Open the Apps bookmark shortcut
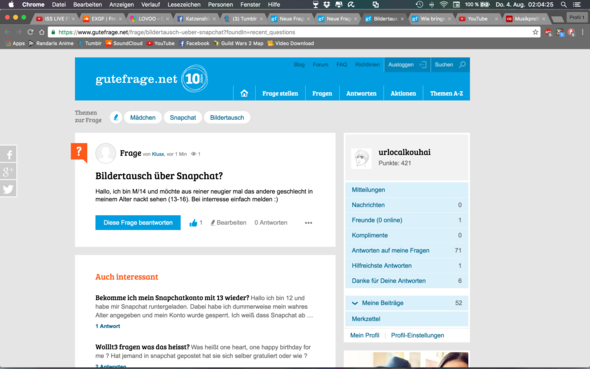This screenshot has width=590, height=369. point(15,43)
